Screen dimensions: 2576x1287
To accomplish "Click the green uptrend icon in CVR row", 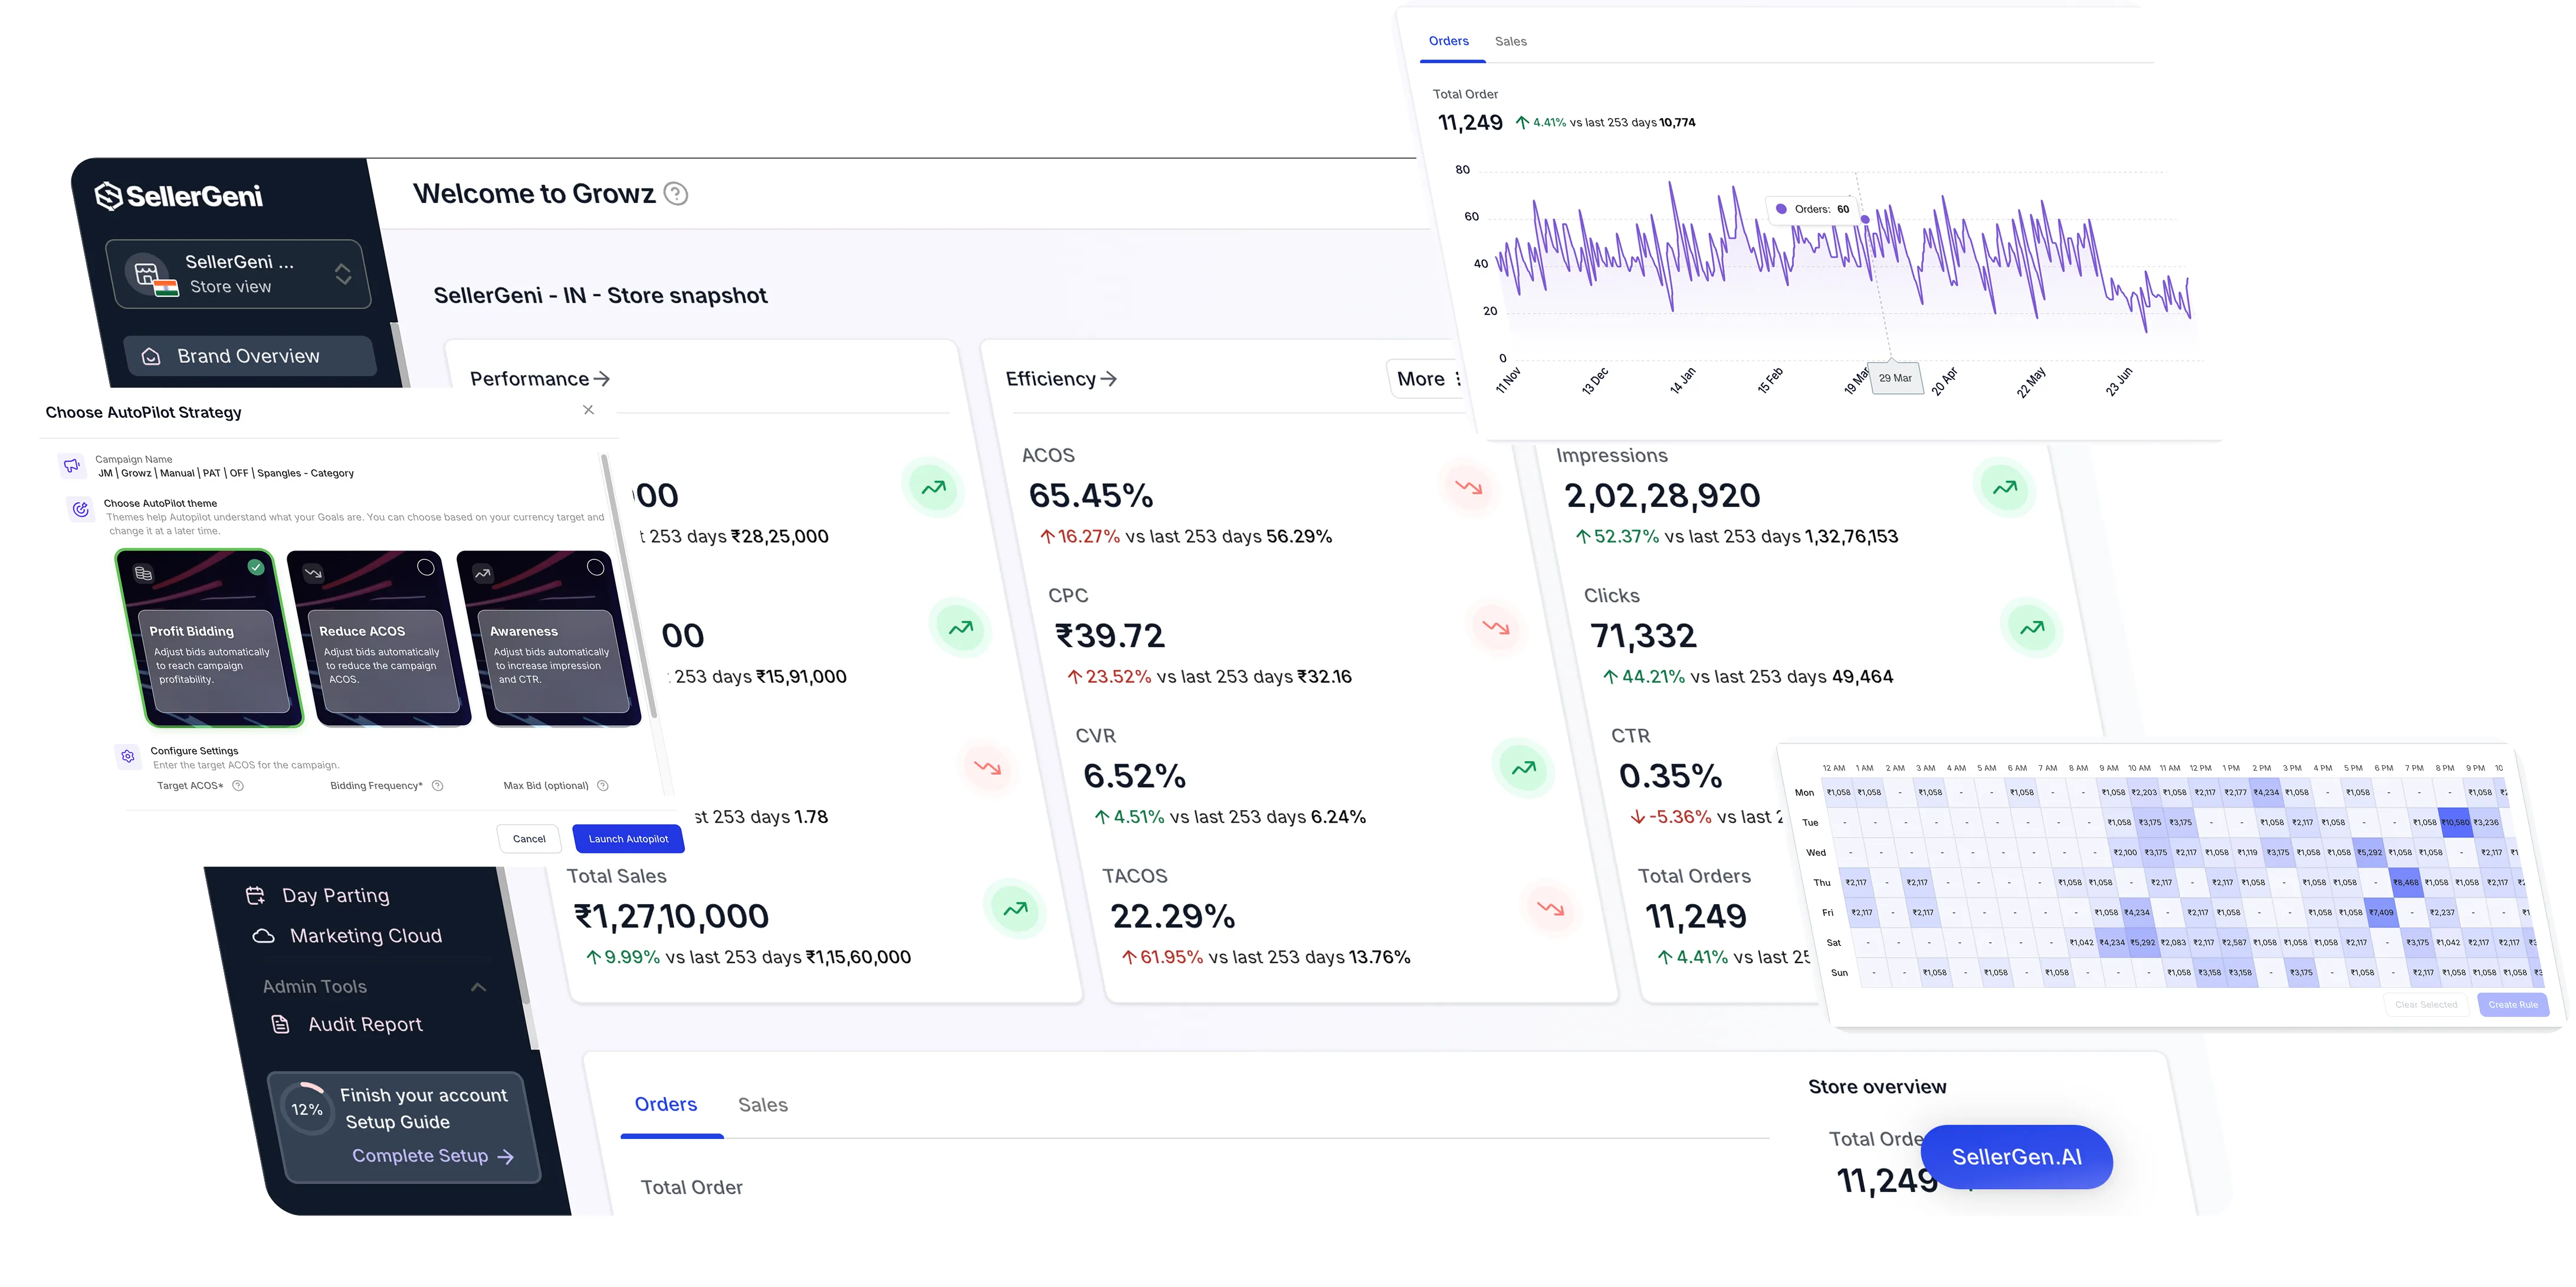I will (x=1523, y=768).
